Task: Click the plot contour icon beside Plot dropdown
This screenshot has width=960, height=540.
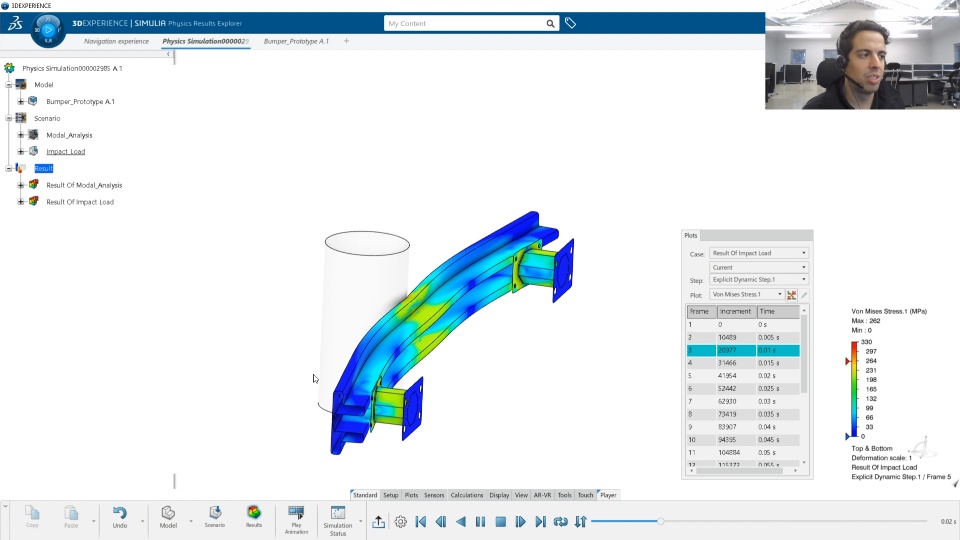Action: pos(792,295)
